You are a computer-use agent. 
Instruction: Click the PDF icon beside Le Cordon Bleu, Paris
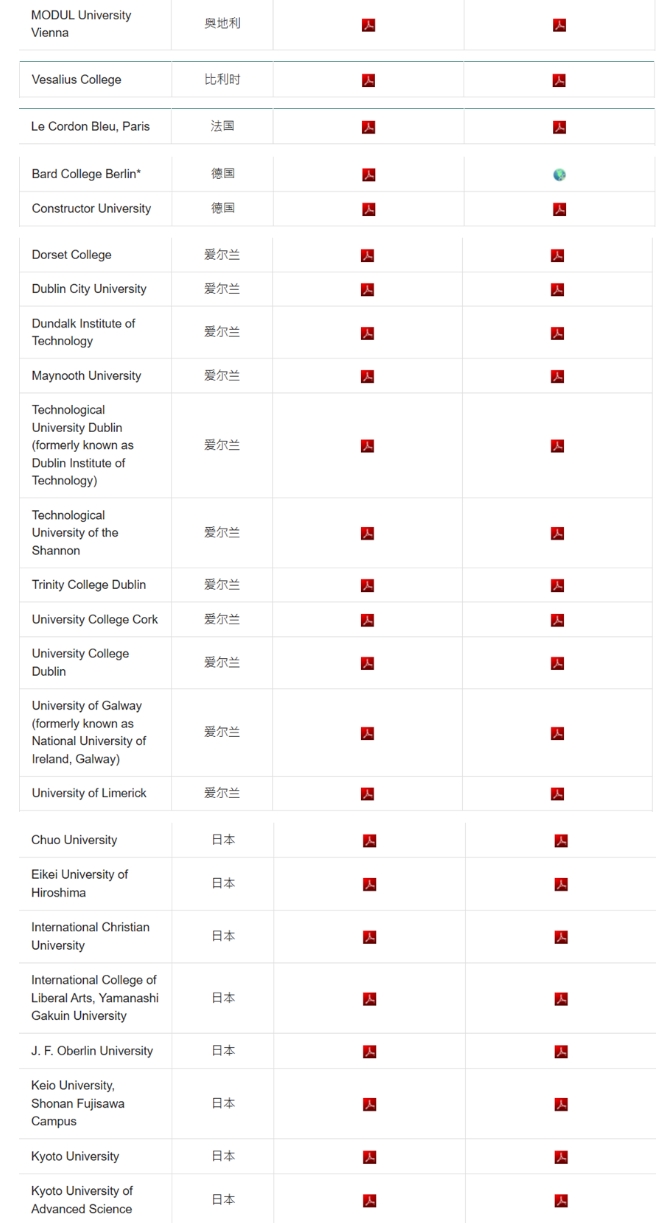[368, 126]
